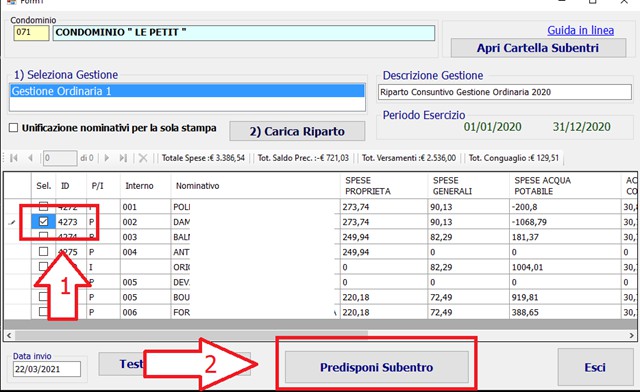Click the Nominativo column header
Image resolution: width=640 pixels, height=392 pixels.
tap(255, 186)
